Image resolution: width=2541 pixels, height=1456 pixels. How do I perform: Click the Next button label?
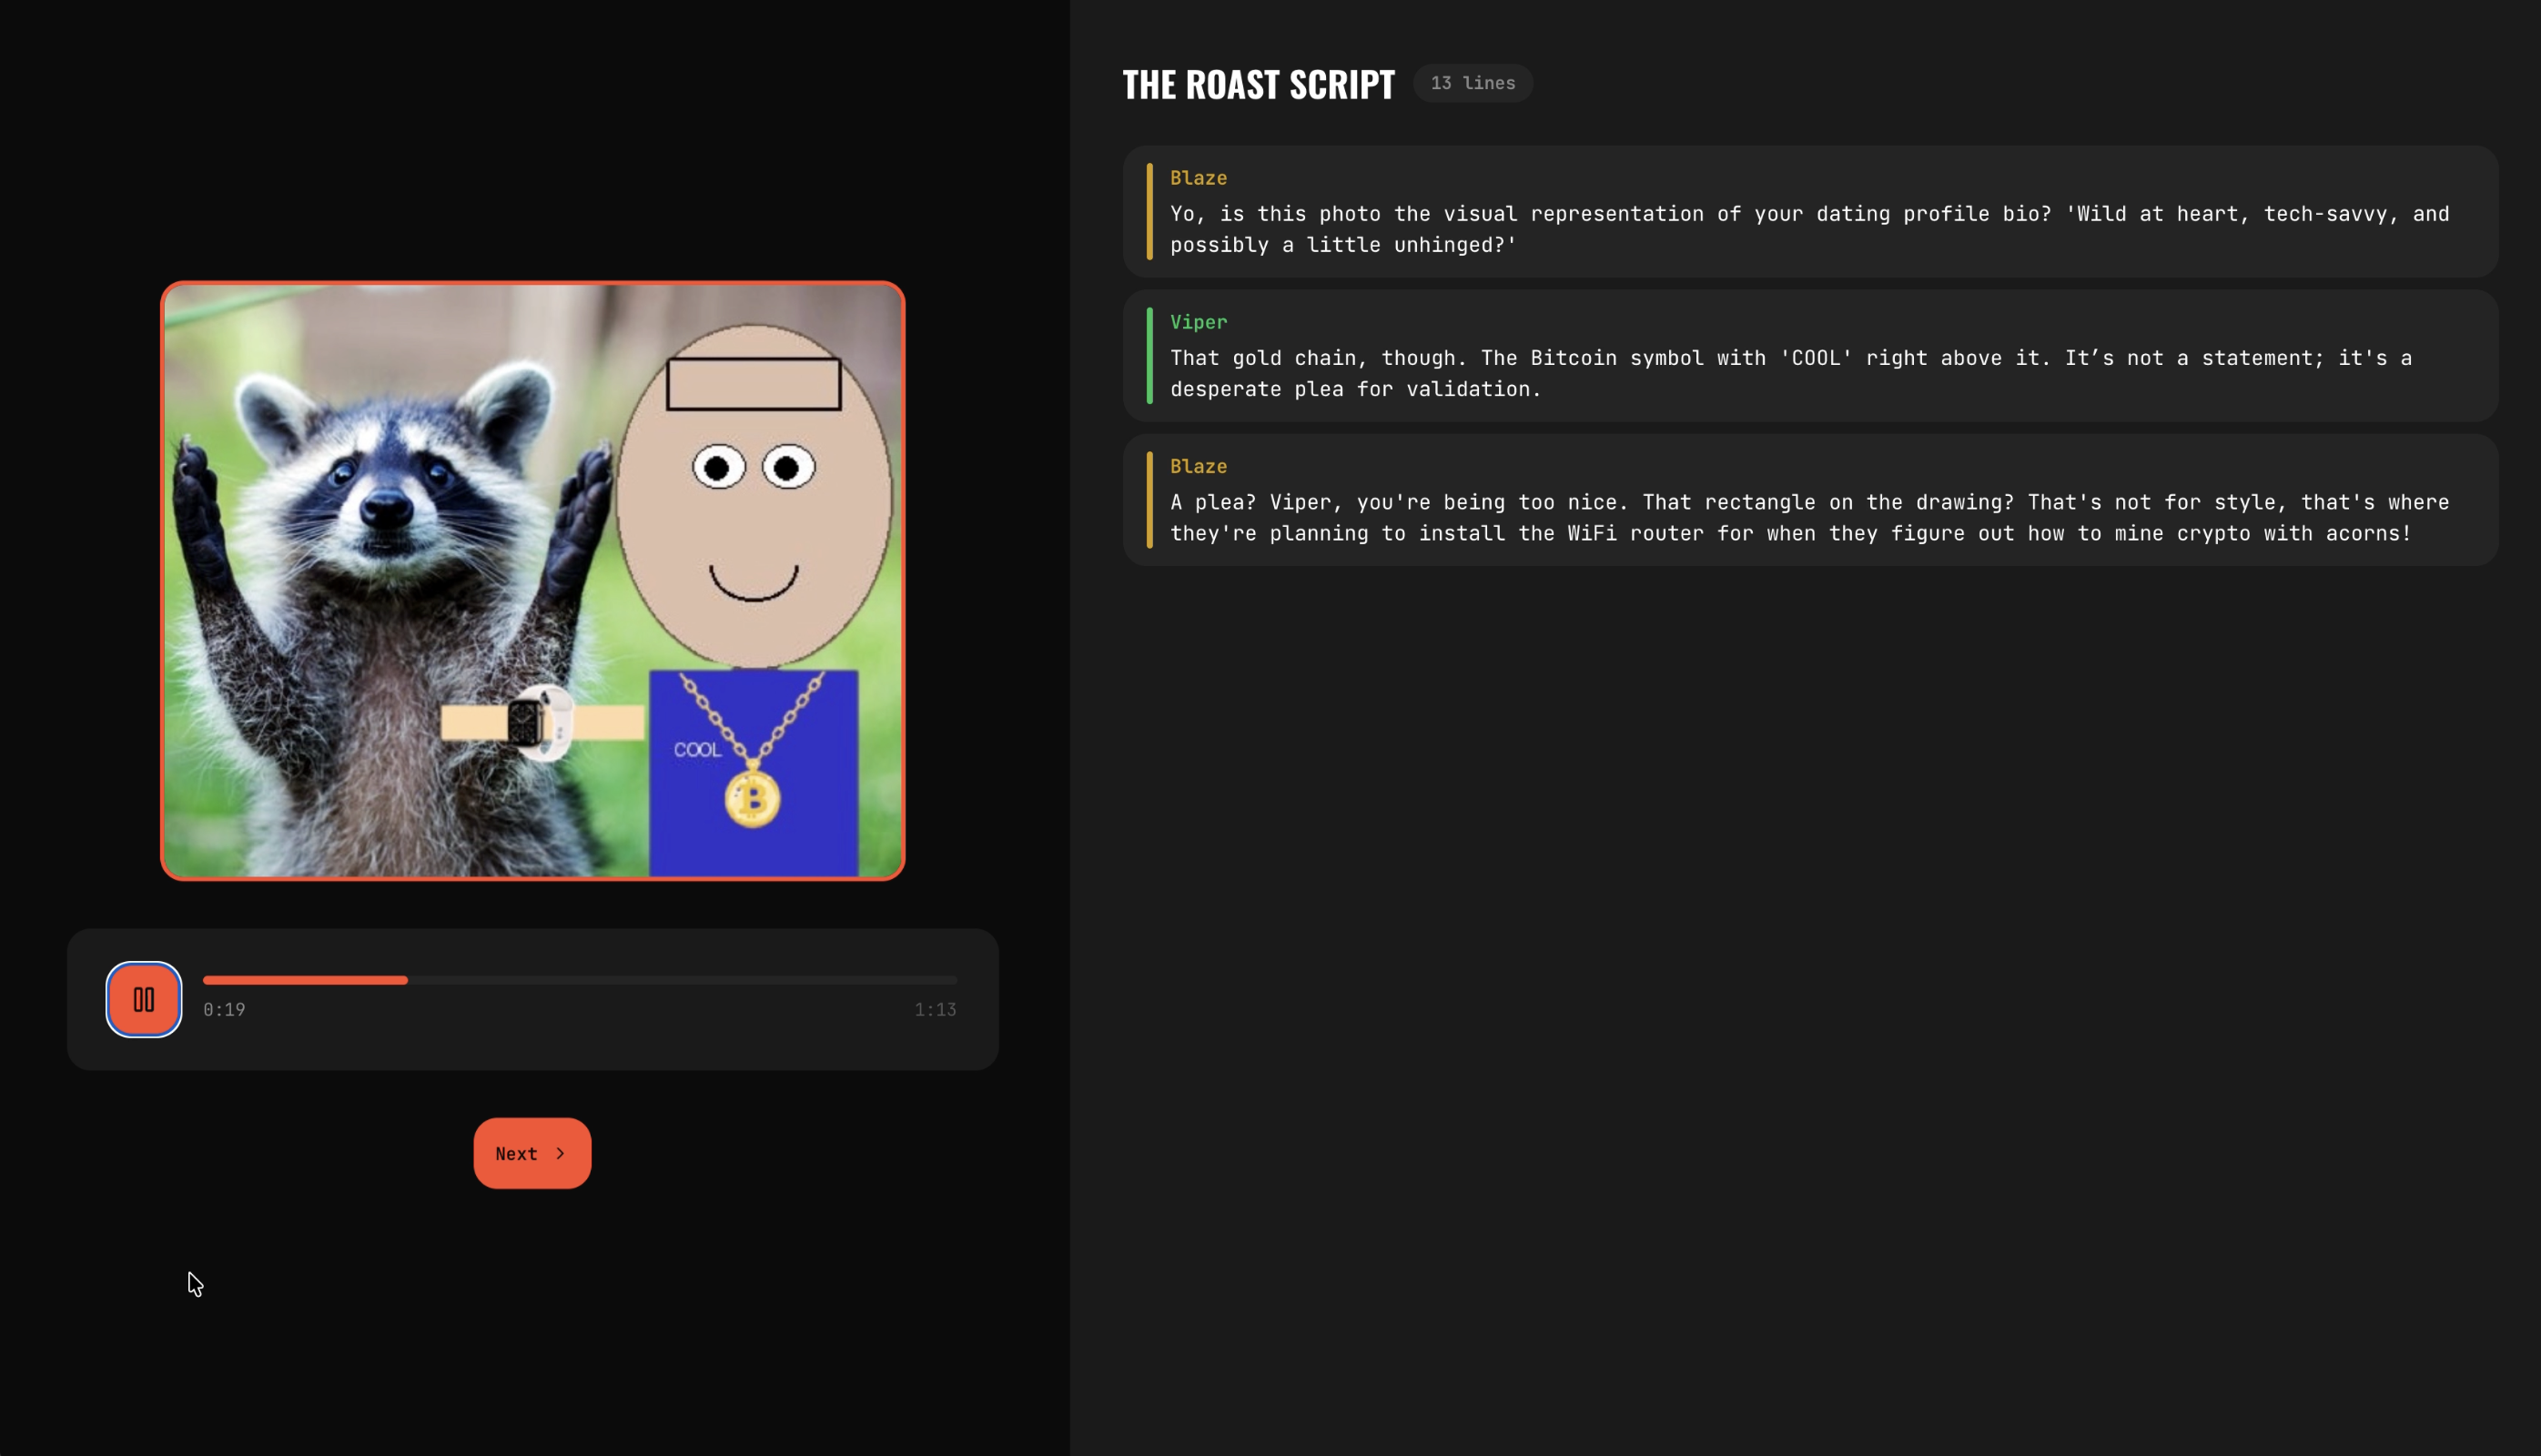pos(516,1154)
